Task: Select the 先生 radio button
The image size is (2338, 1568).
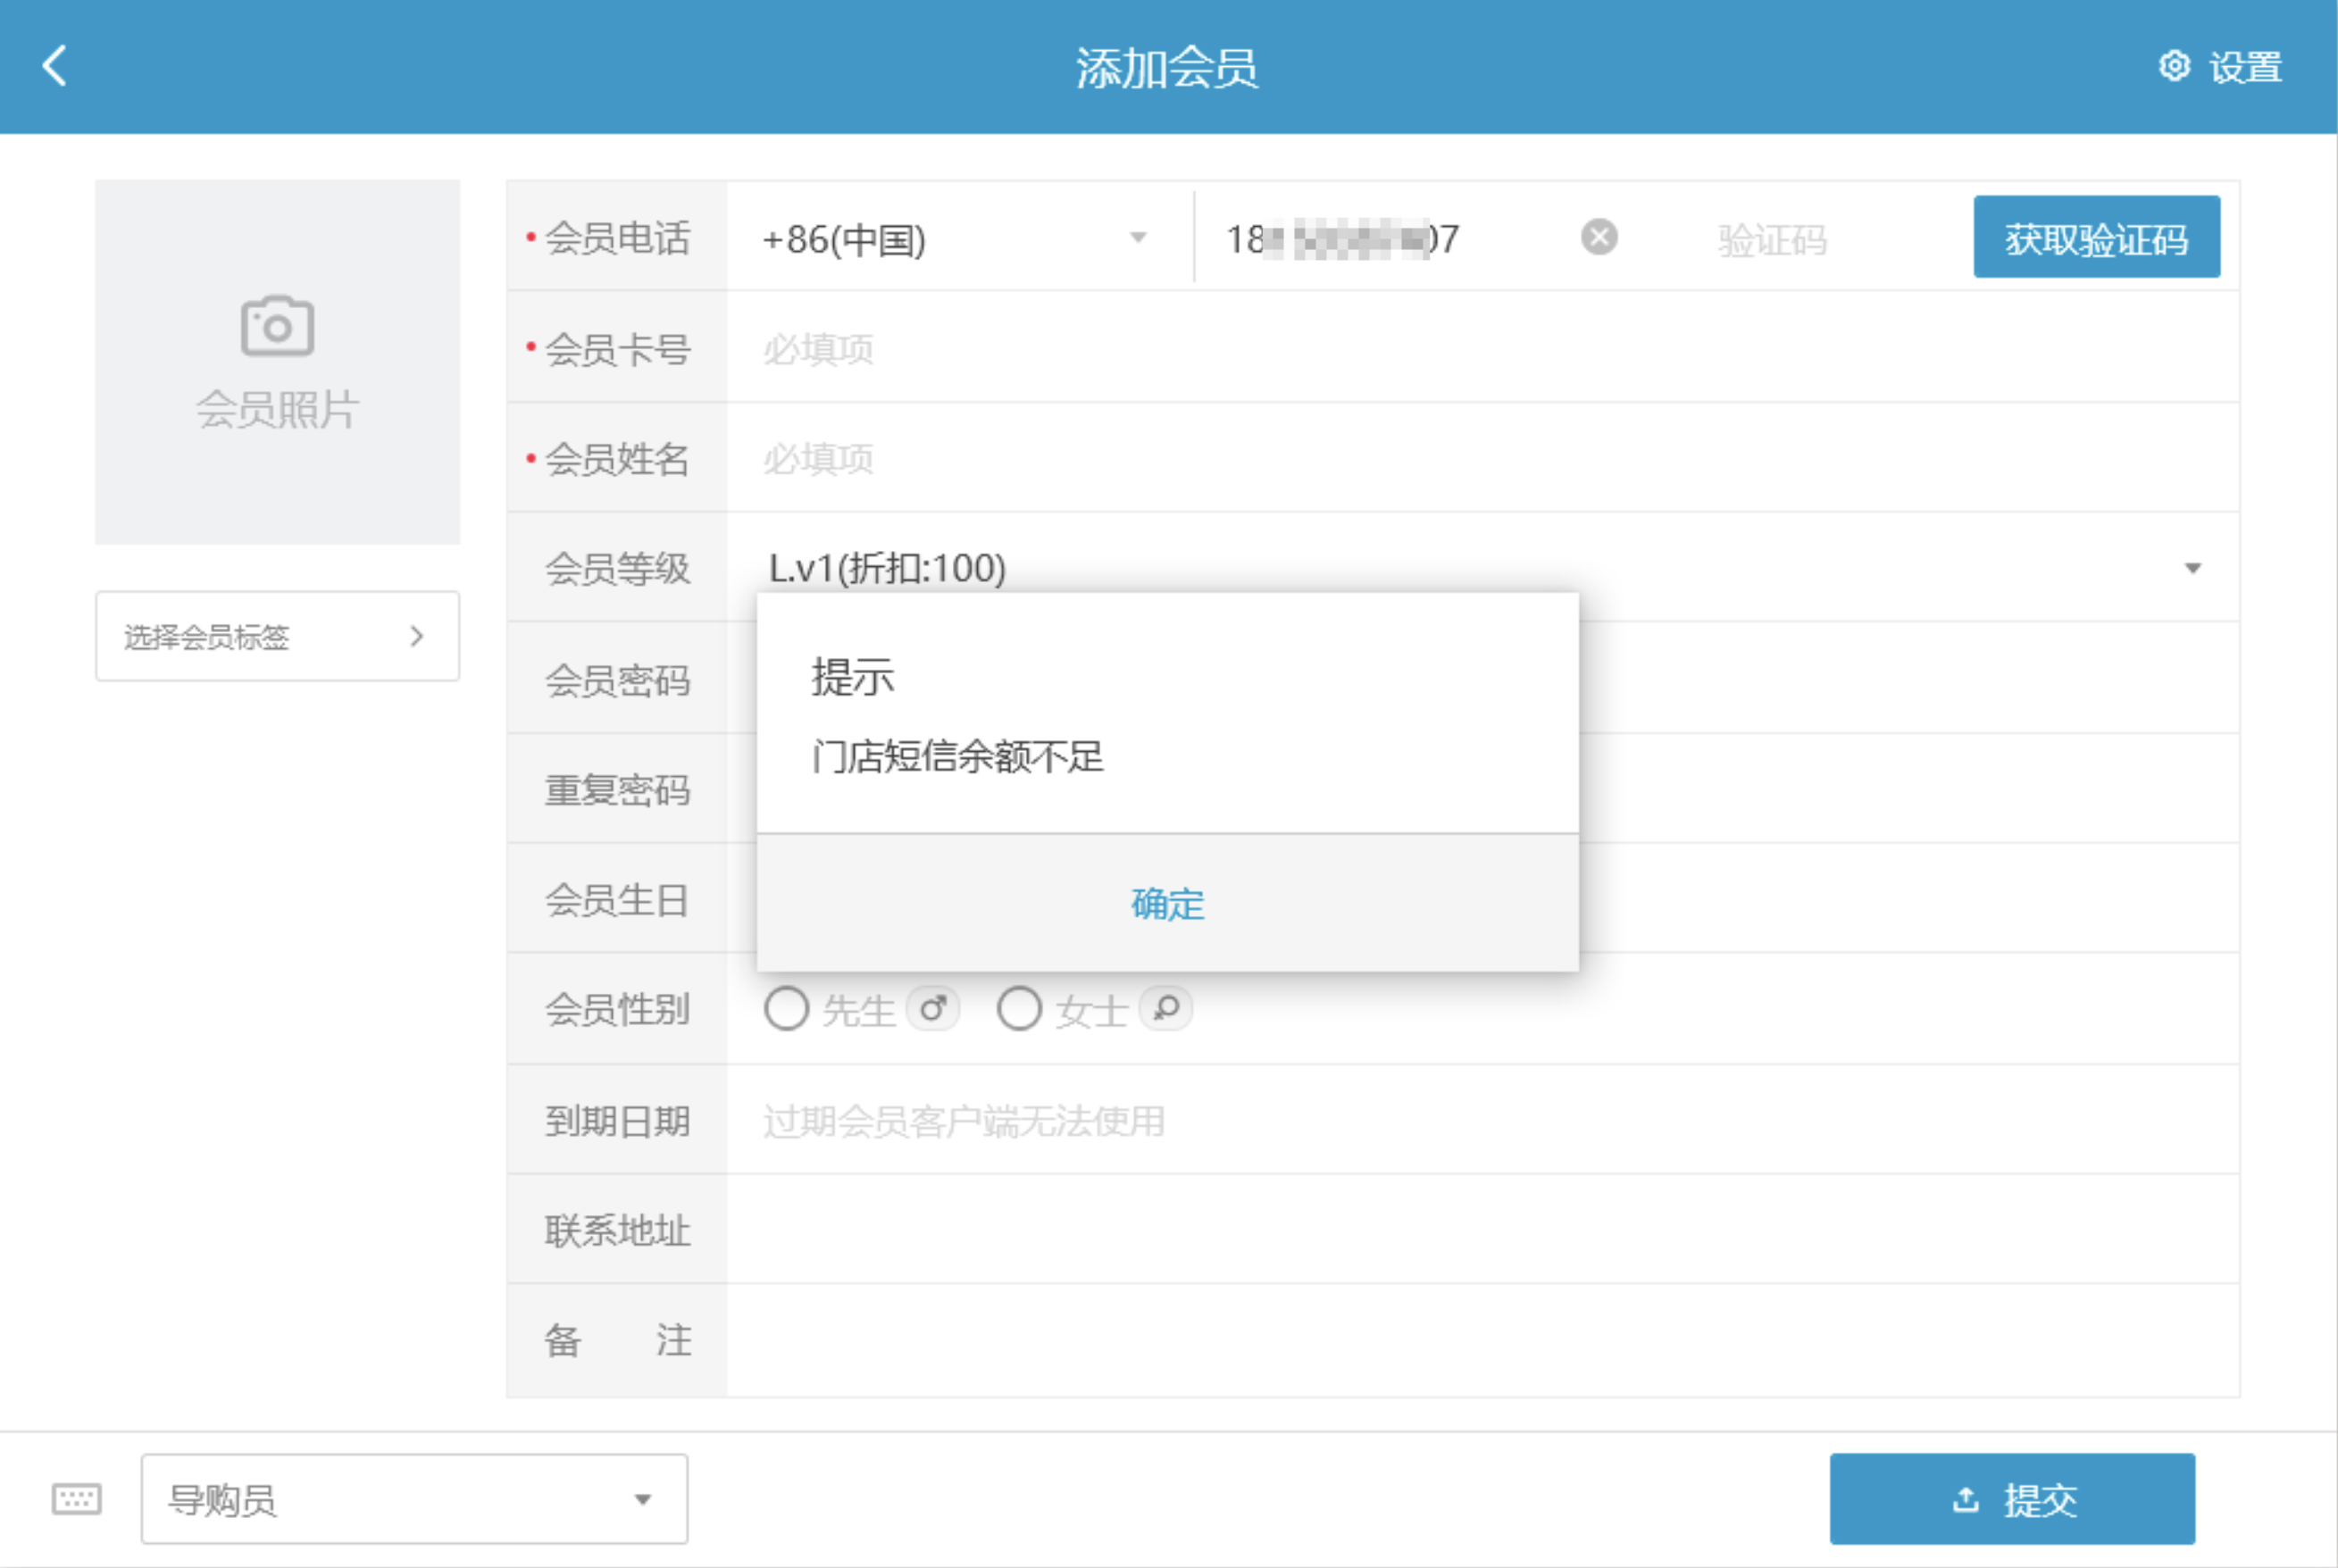Action: 786,1009
